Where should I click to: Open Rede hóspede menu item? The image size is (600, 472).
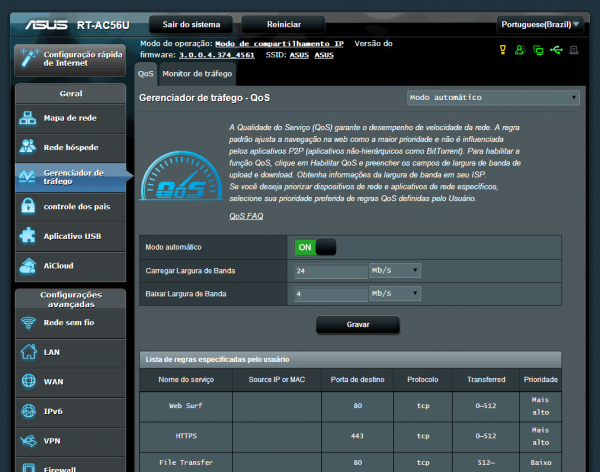tap(70, 147)
